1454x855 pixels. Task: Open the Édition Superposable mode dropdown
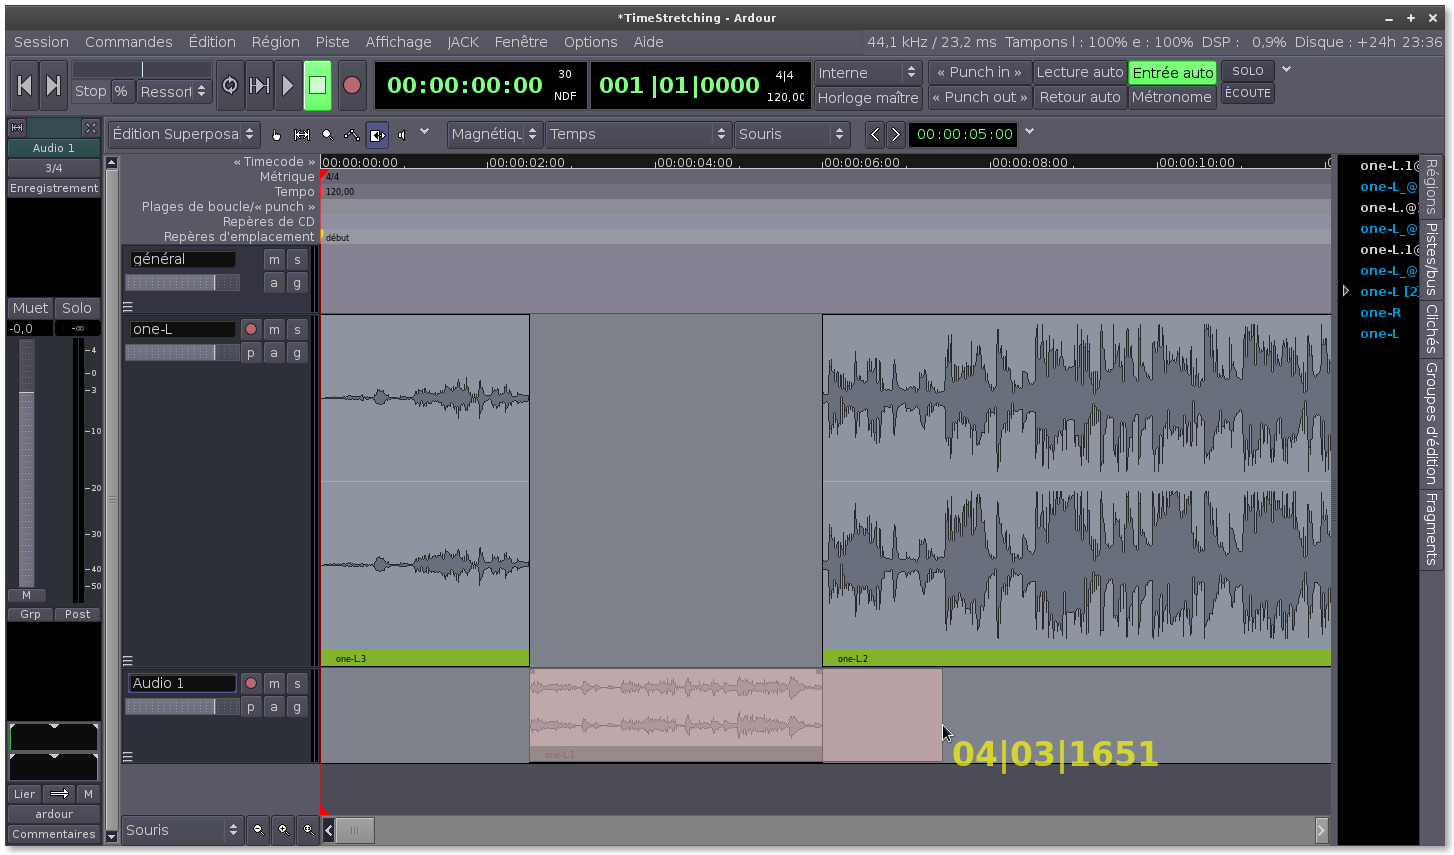tap(184, 134)
